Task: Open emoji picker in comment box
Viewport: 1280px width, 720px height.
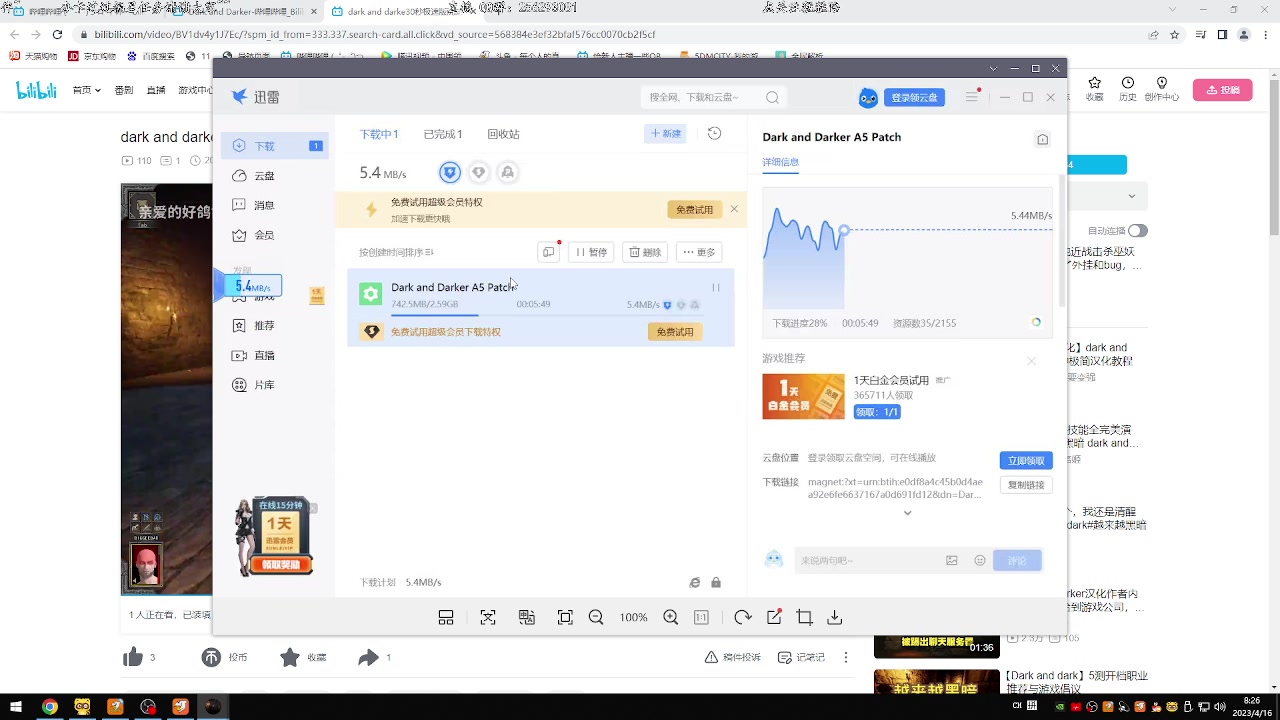Action: [980, 561]
